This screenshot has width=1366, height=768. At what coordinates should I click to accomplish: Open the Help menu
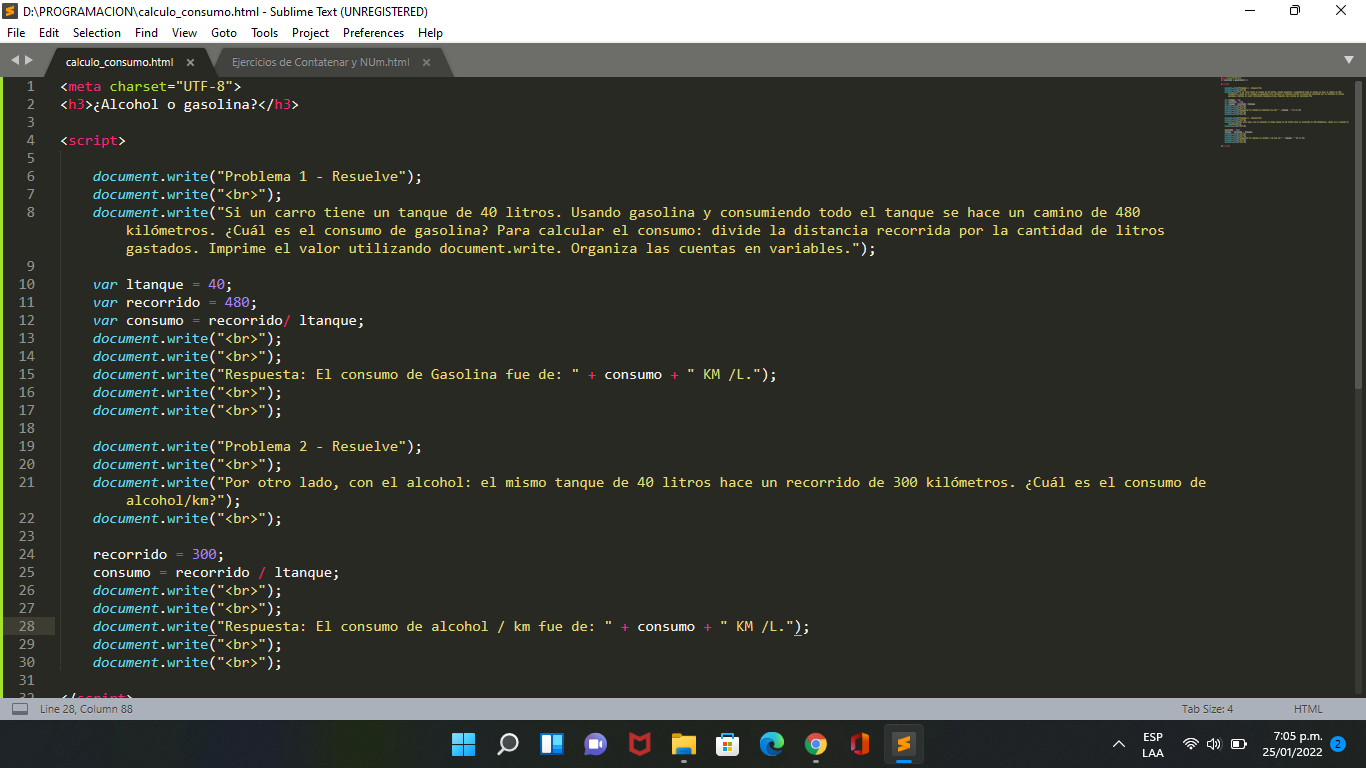(430, 32)
